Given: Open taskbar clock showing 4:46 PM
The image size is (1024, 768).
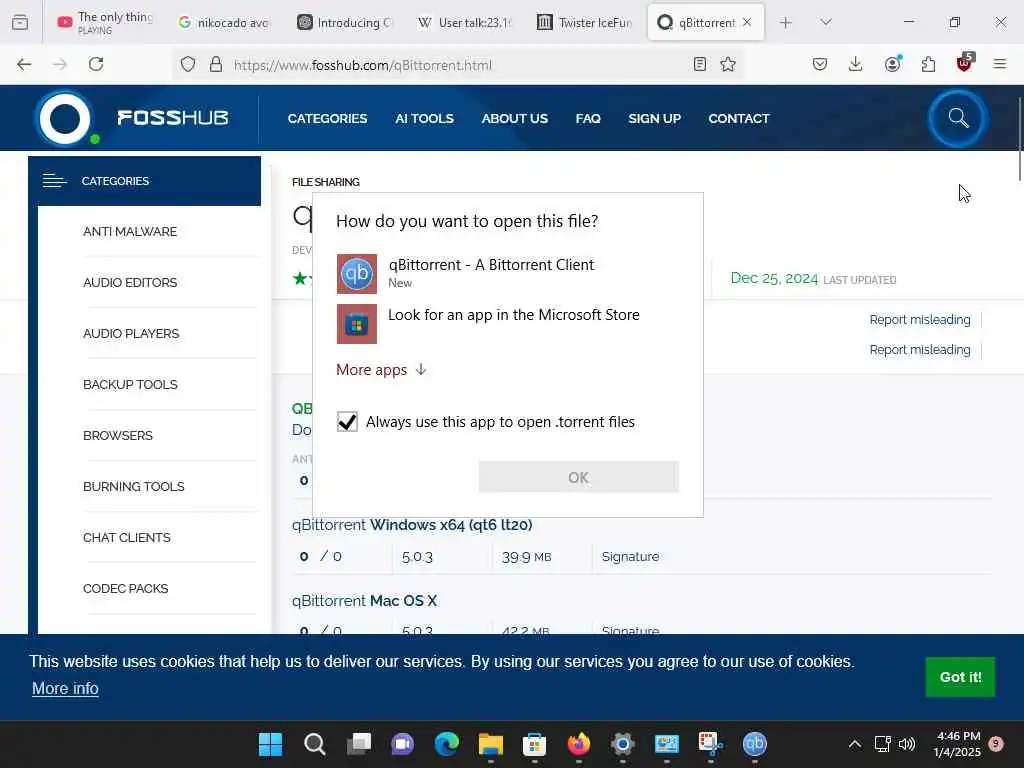Looking at the screenshot, I should (957, 744).
